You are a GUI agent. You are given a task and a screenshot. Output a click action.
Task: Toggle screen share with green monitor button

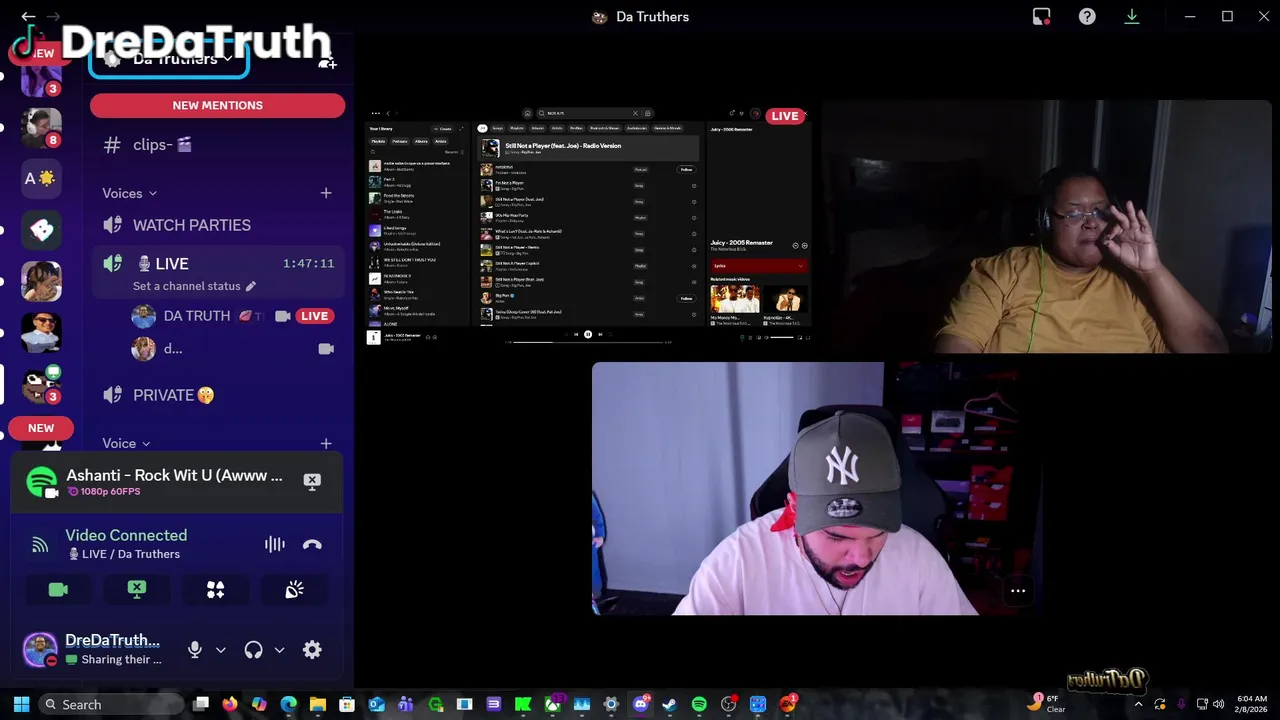coord(137,590)
